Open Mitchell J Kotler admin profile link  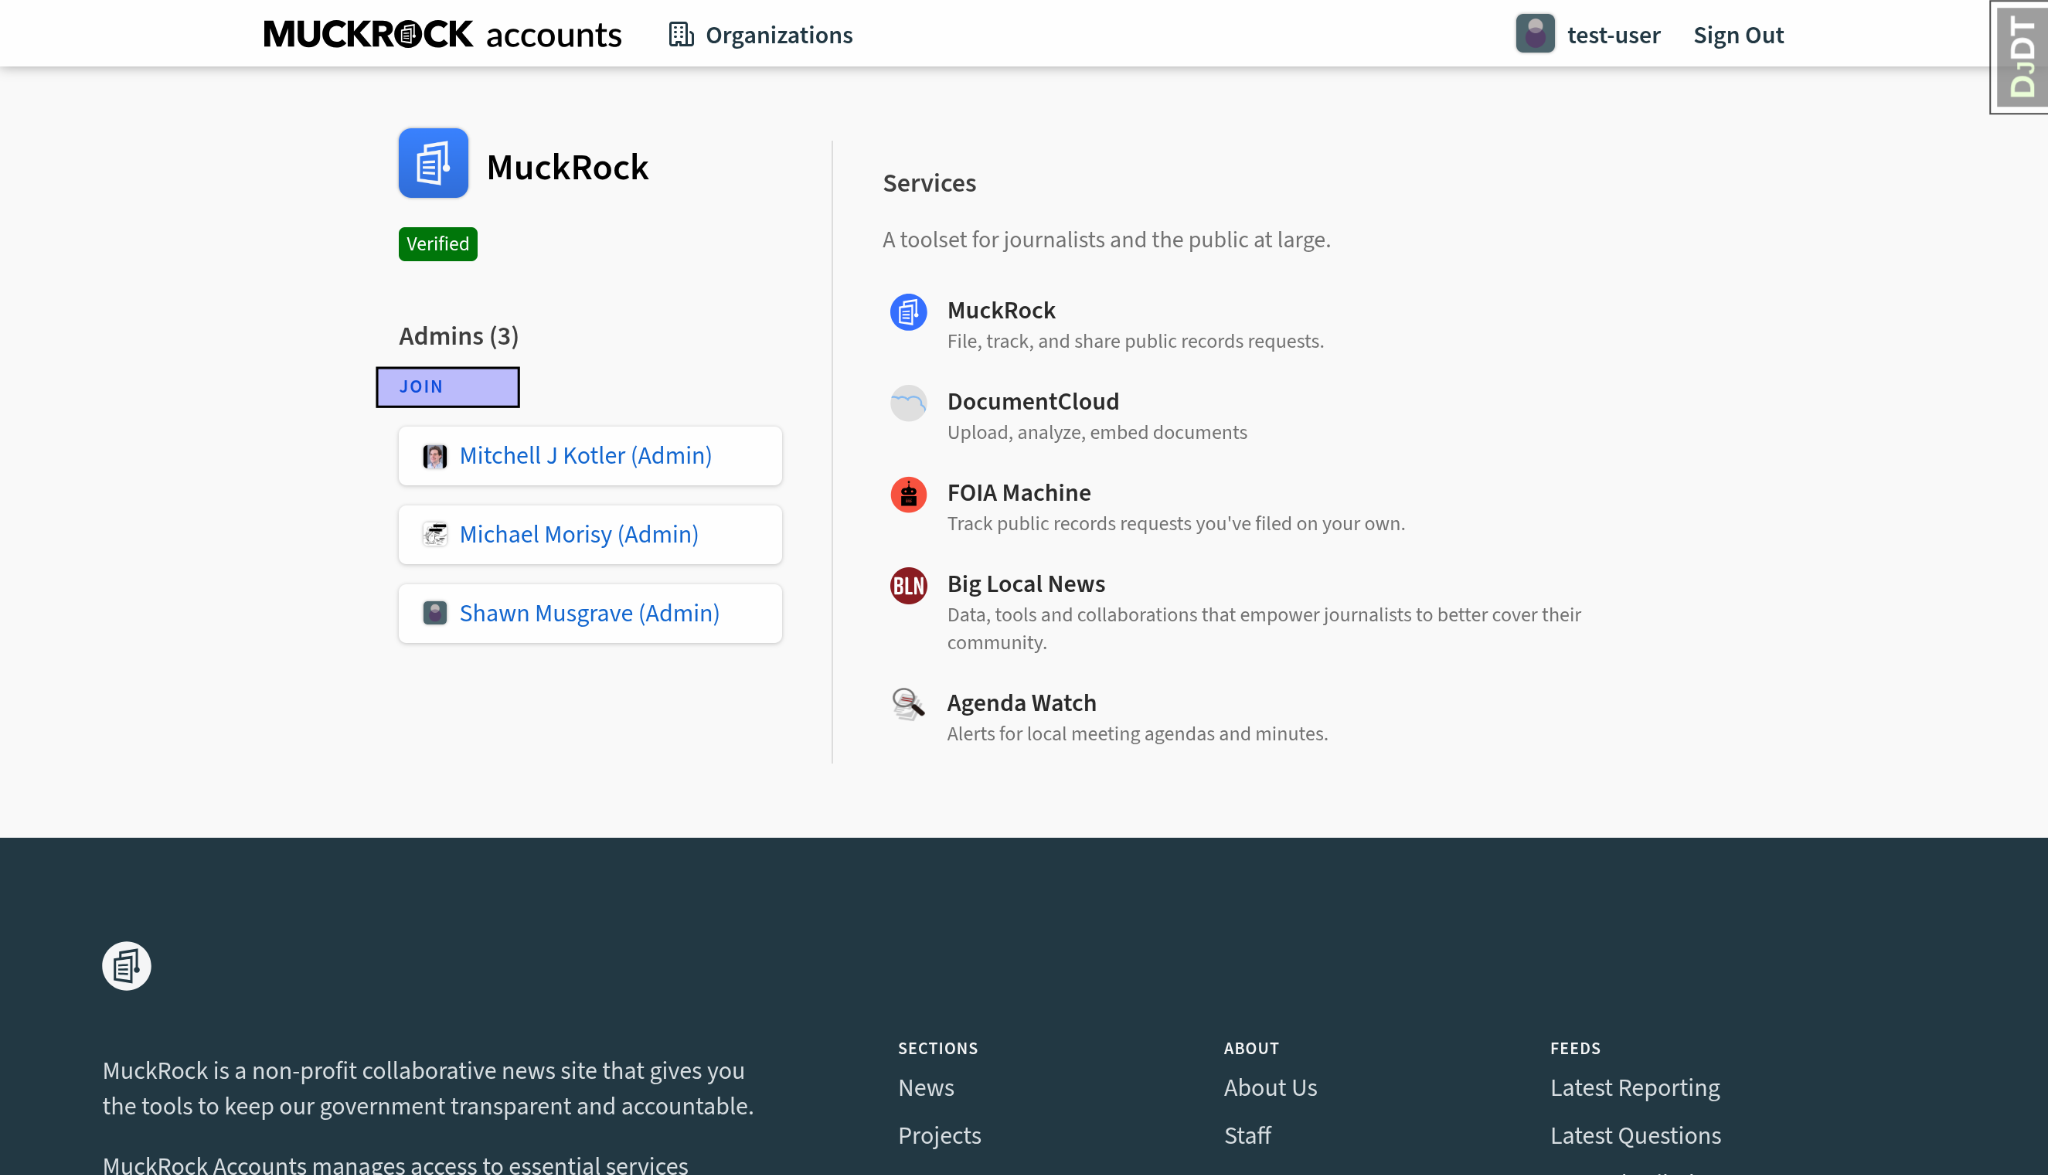[585, 456]
